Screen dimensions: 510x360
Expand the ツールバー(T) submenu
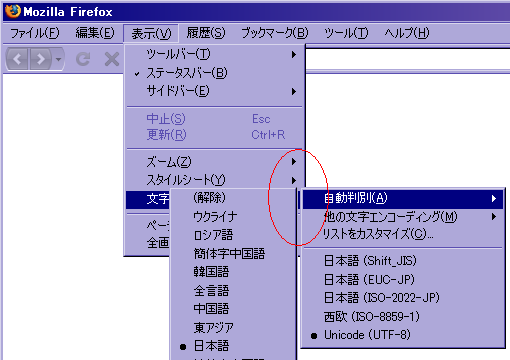click(214, 54)
